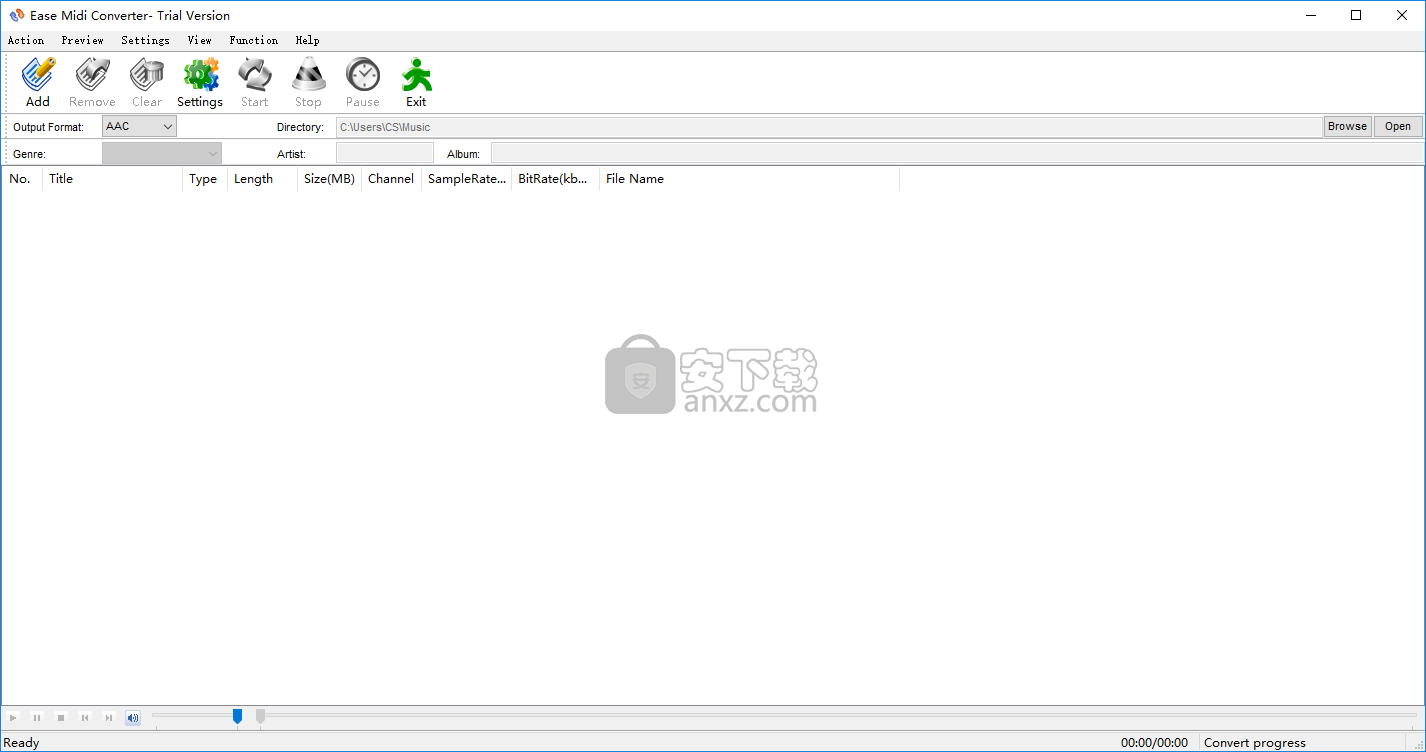Open the Action menu

(26, 40)
